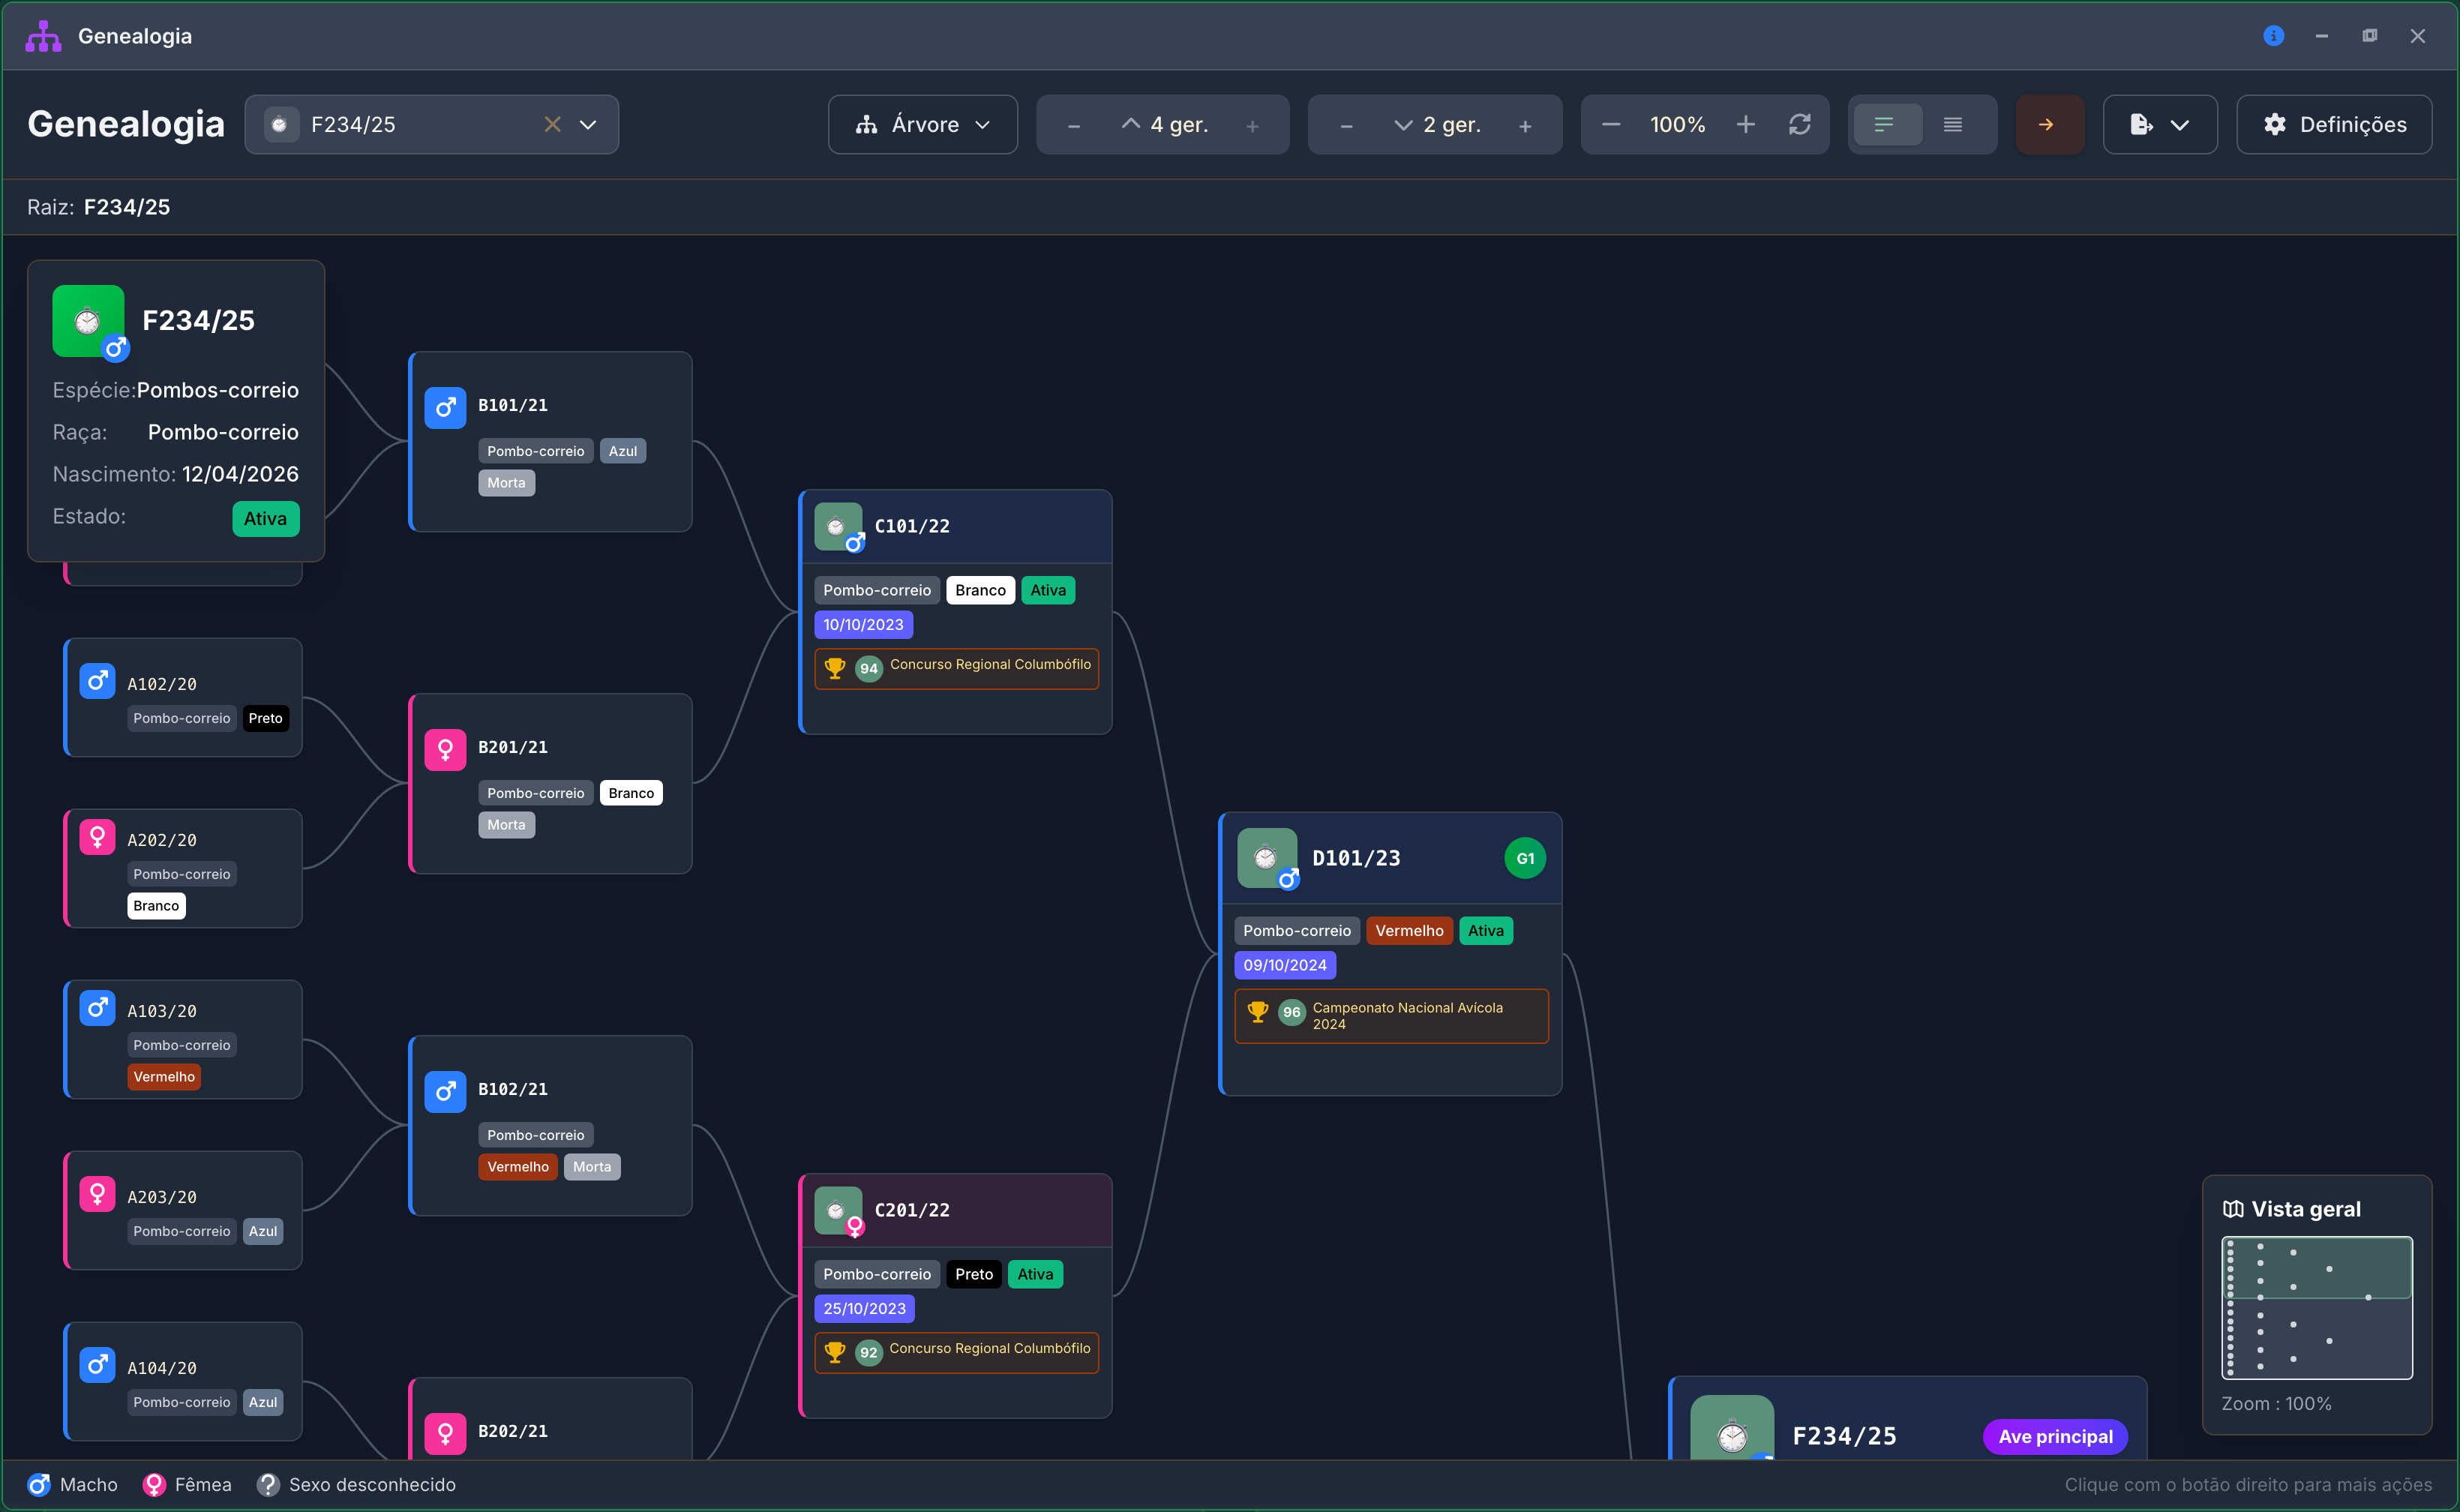Click the C201/22 bird avatar
This screenshot has width=2460, height=1512.
[838, 1211]
